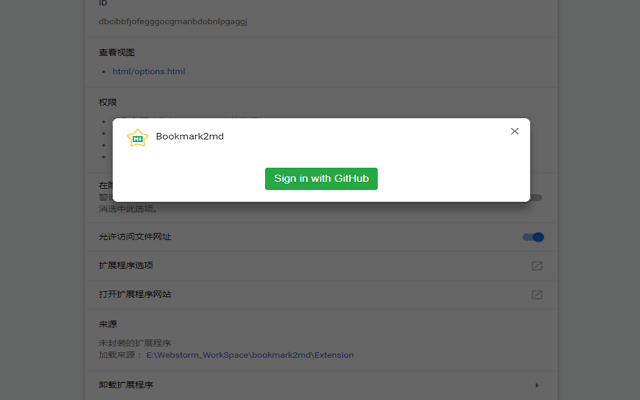Click the 扩展程序选项 row label
Viewport: 640px width, 400px height.
[126, 265]
